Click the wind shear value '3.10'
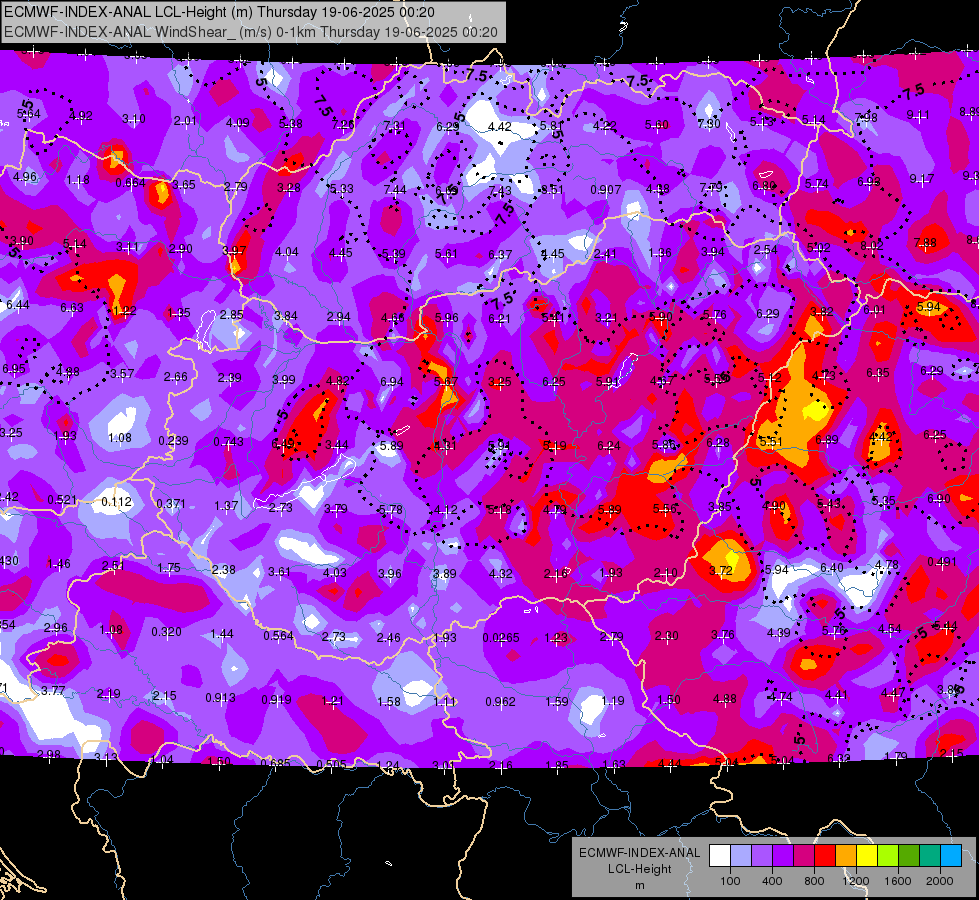 (x=134, y=118)
